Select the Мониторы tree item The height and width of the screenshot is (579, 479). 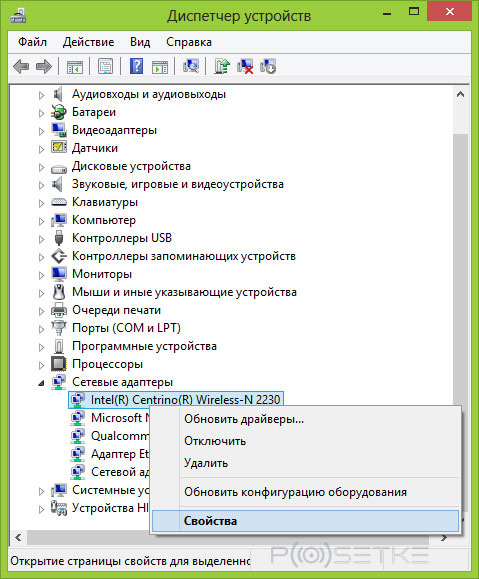click(x=102, y=274)
